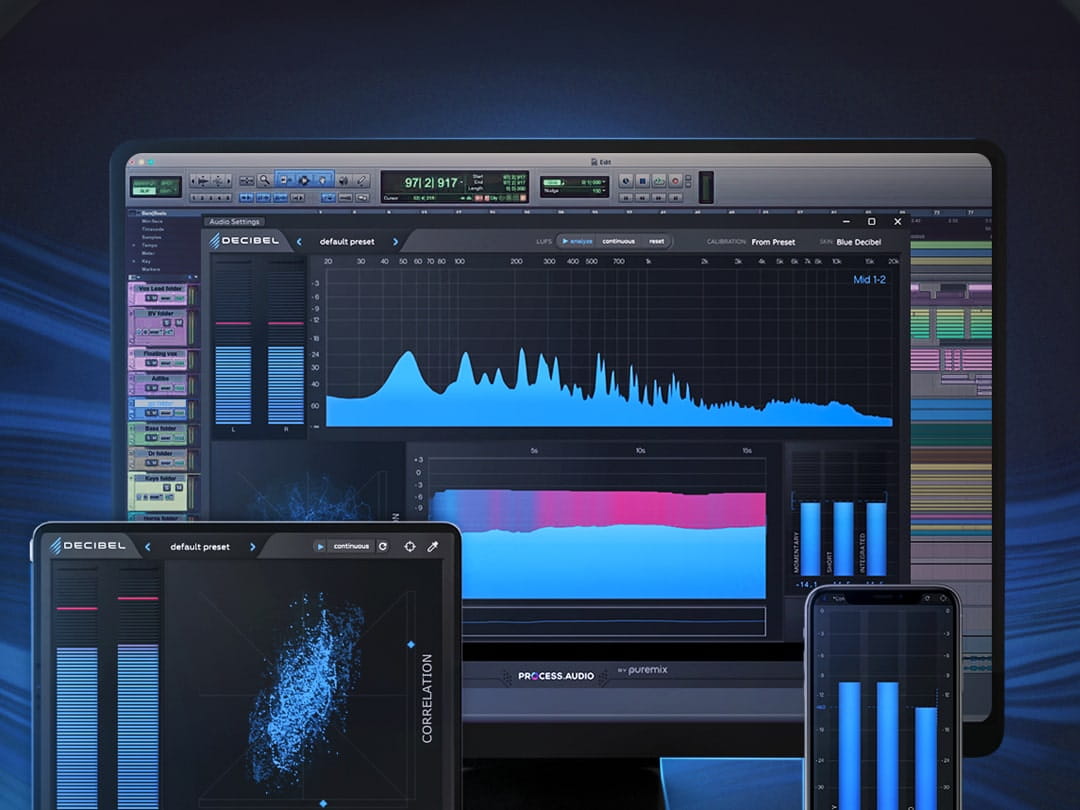Click the stop button in Pro Tools transport
This screenshot has height=810, width=1080.
tap(643, 181)
